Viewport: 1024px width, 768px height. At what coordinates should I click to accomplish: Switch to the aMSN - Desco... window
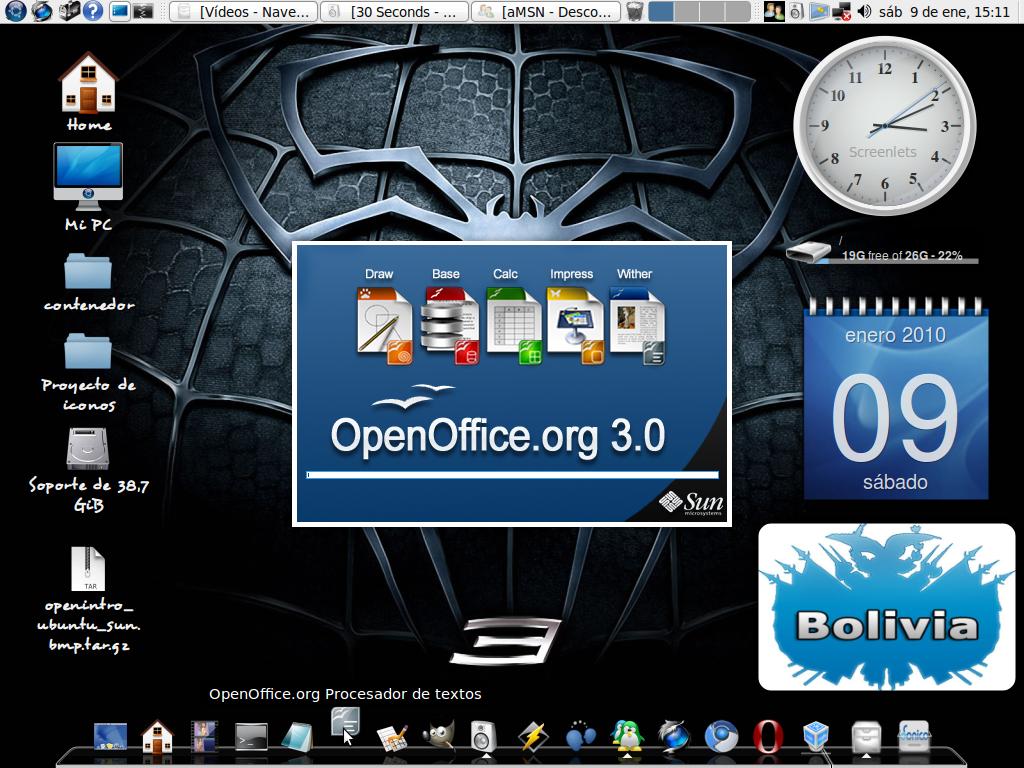[545, 11]
